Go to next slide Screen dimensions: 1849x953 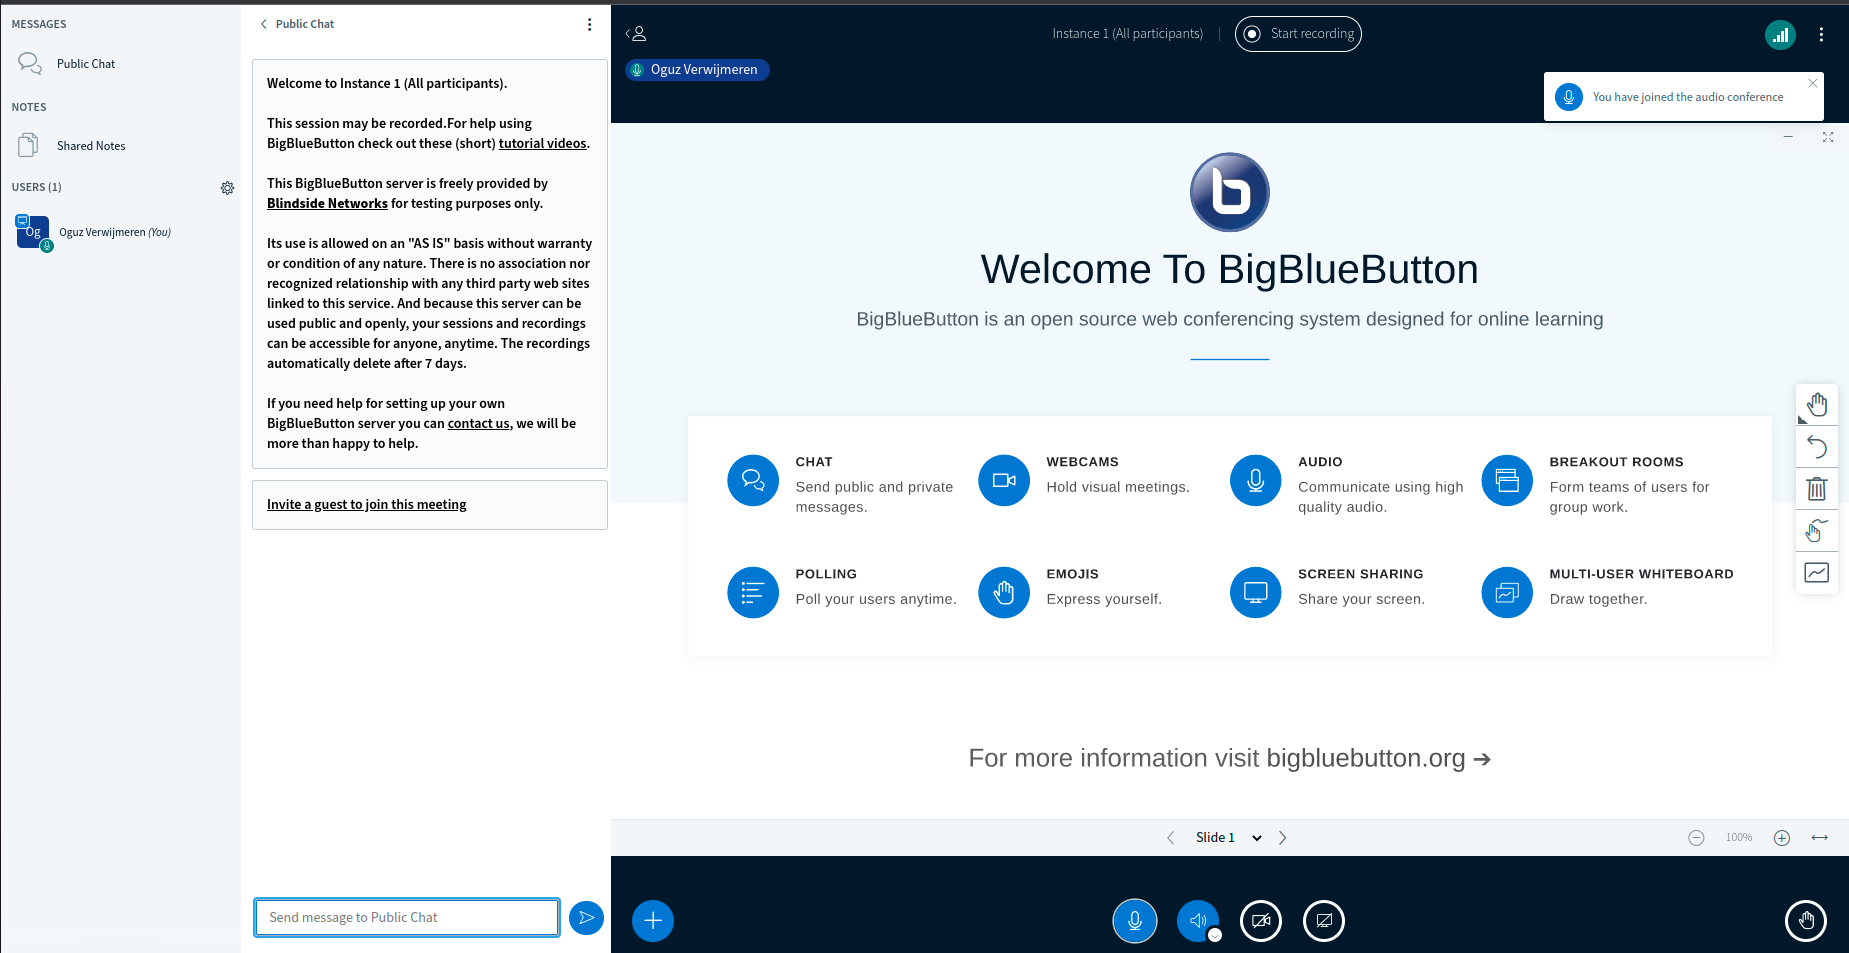click(x=1283, y=838)
